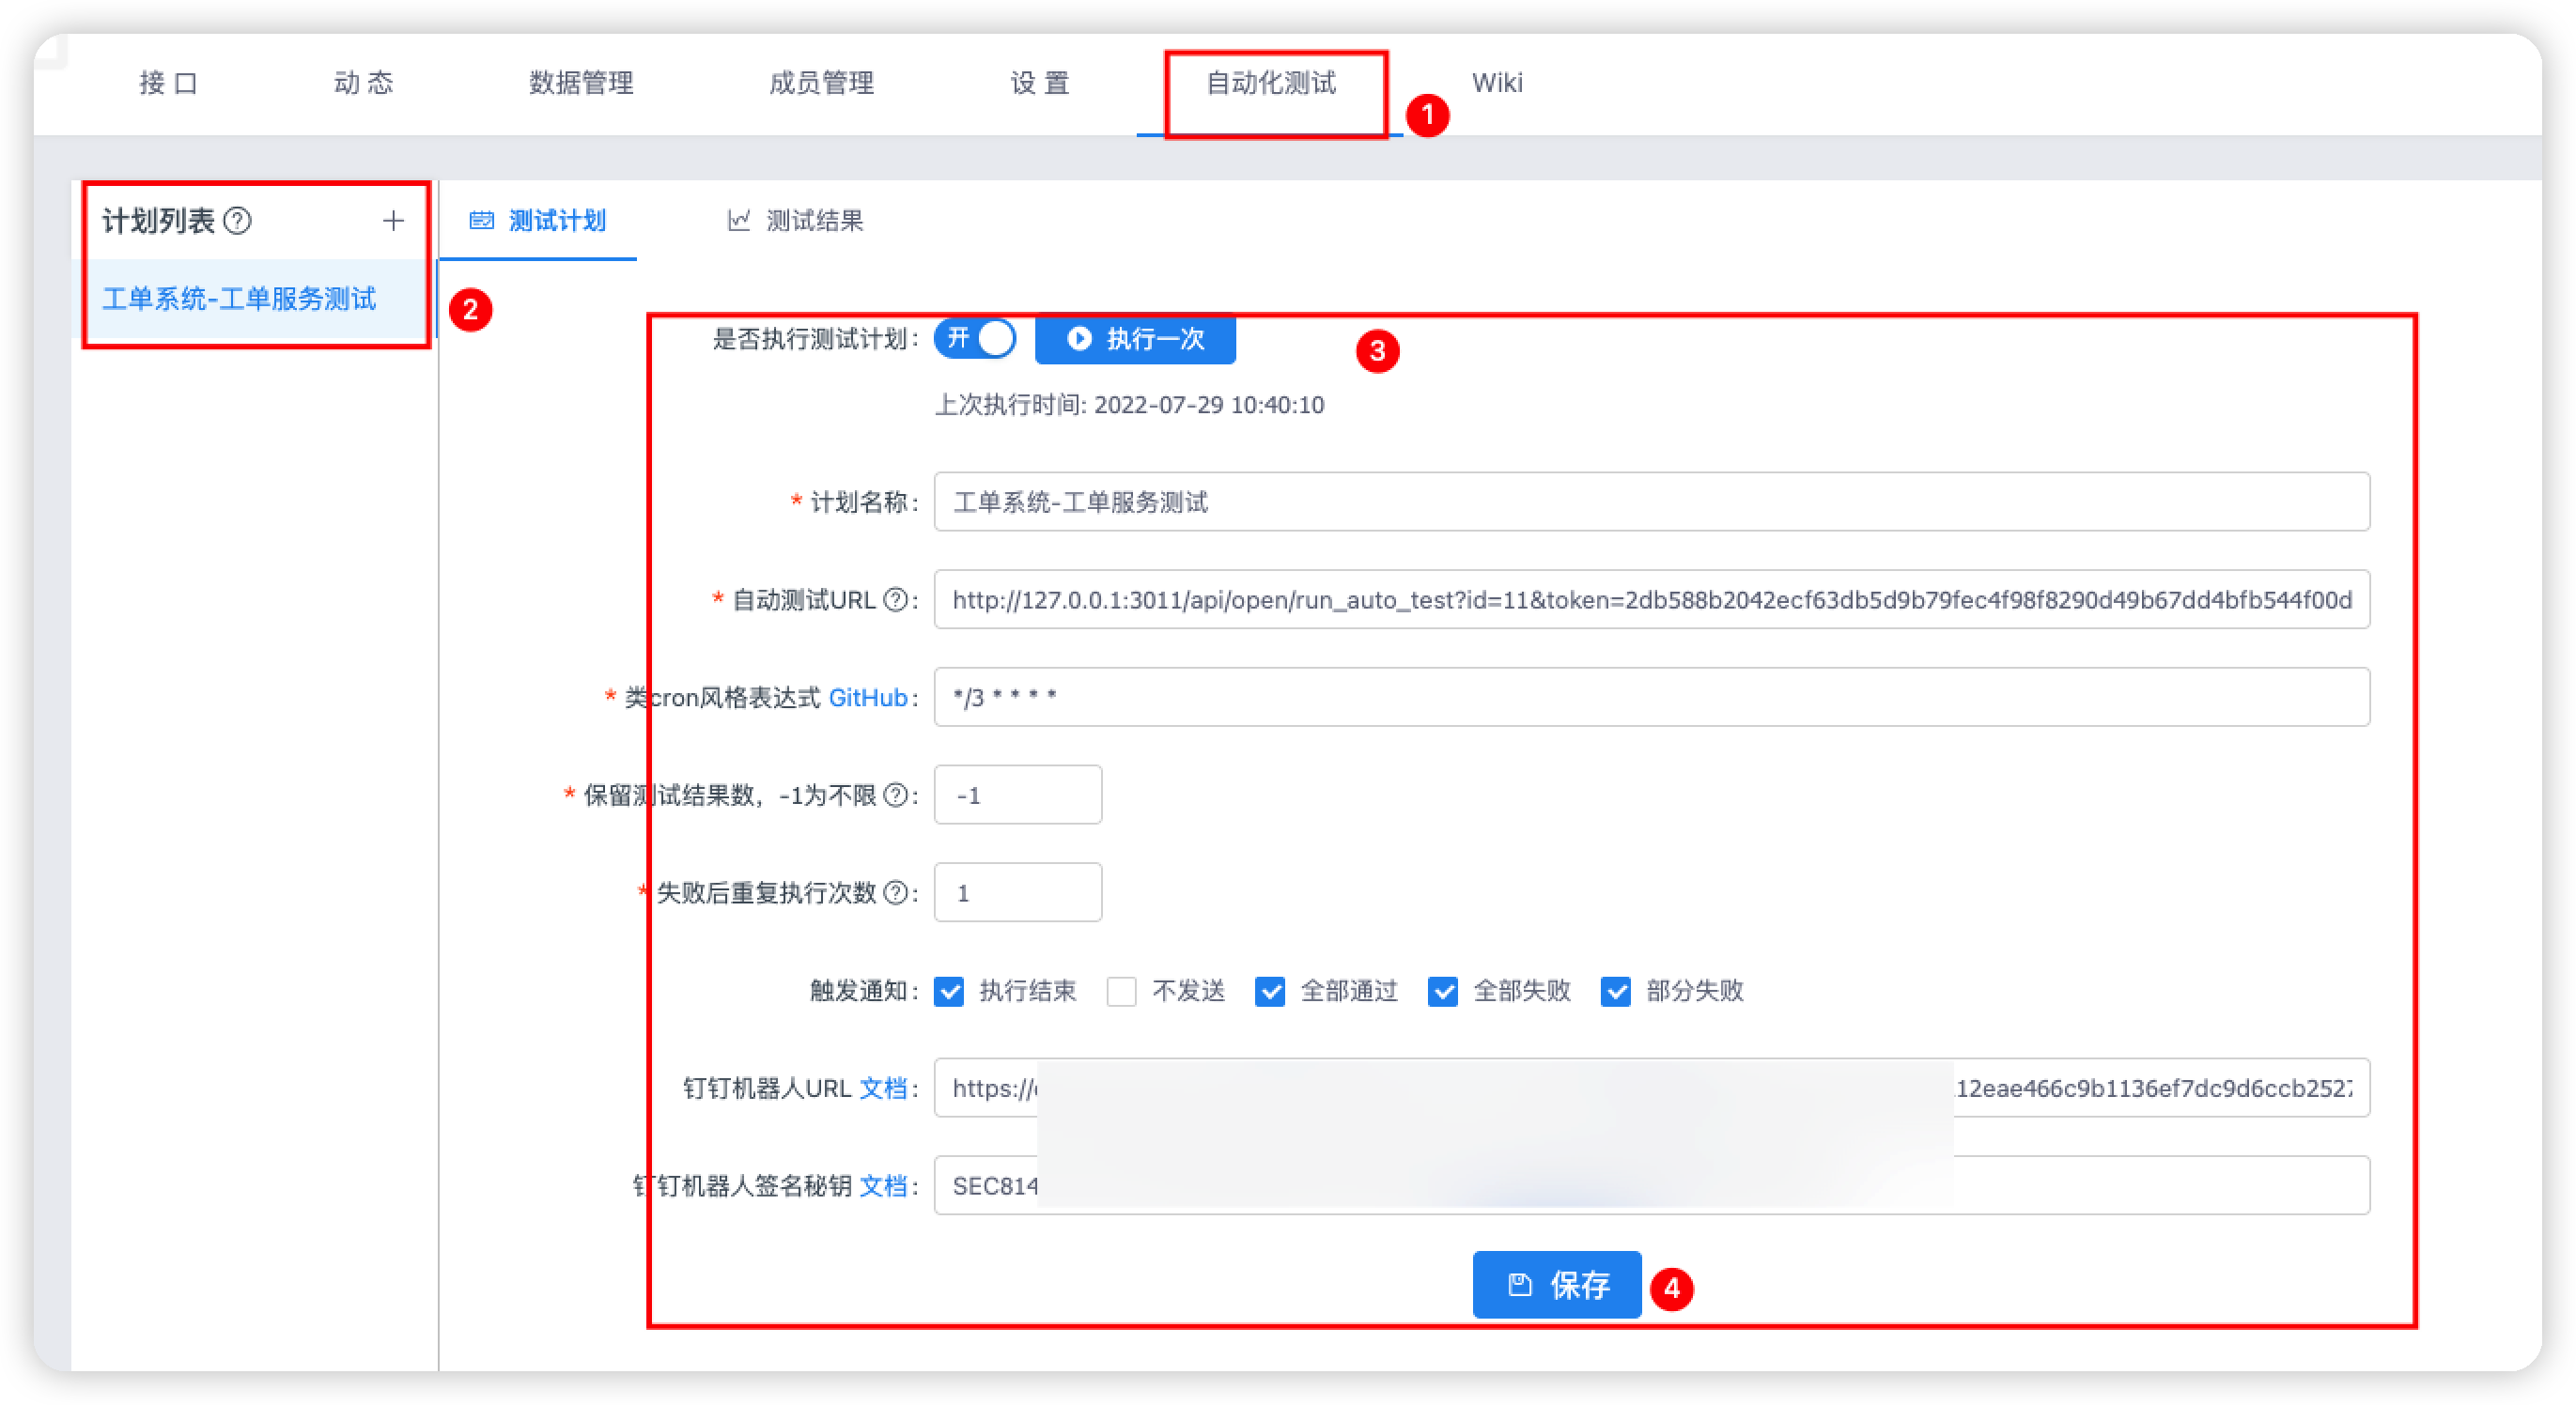The width and height of the screenshot is (2576, 1405).
Task: Click help icon next to 失败后重复执行次数
Action: pyautogui.click(x=896, y=893)
